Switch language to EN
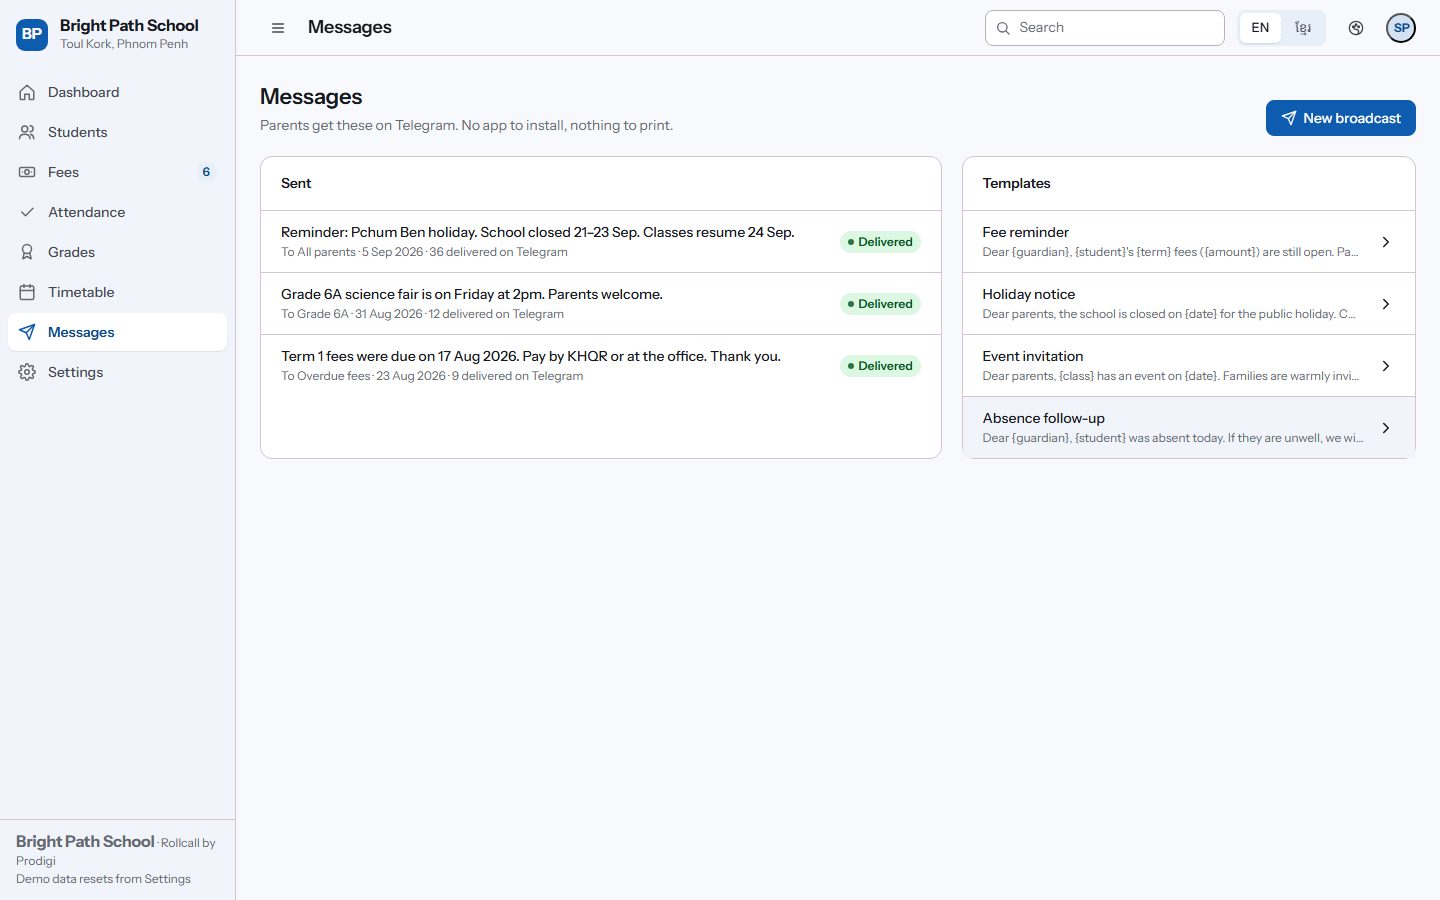 1260,28
